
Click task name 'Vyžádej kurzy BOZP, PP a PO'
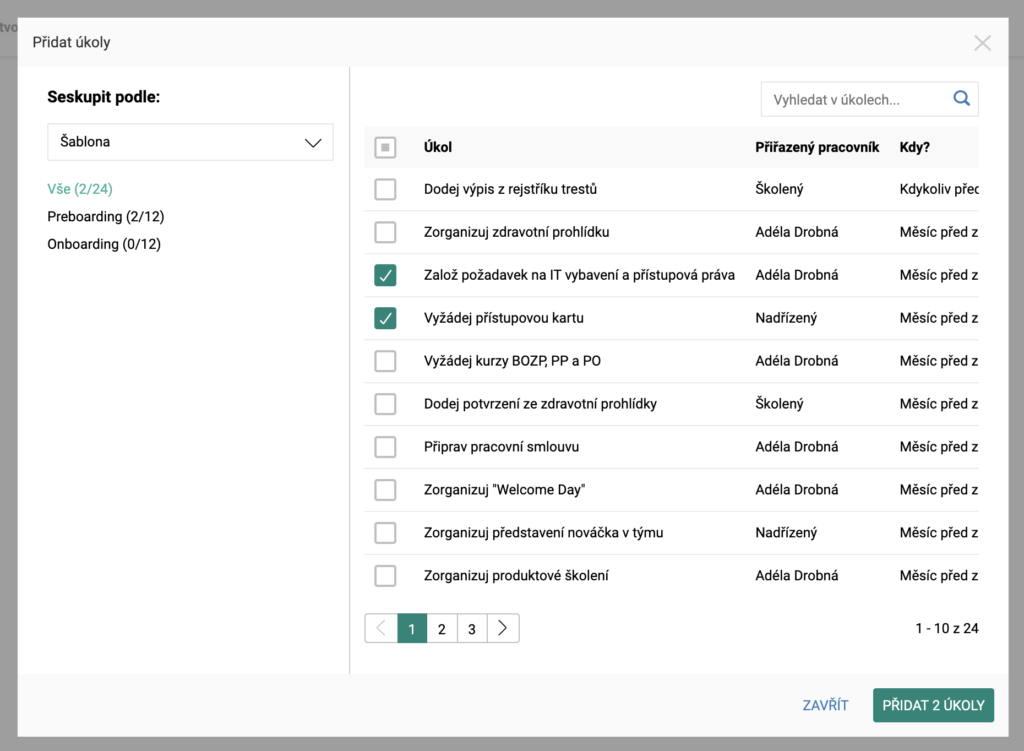(512, 360)
